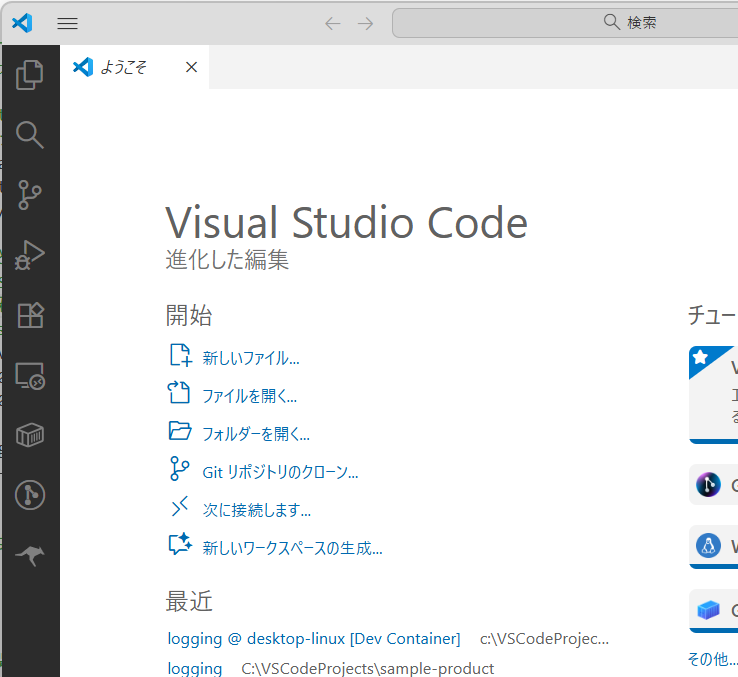Click the folder icon beside フォルダーを開く
The image size is (738, 677).
pos(180,430)
